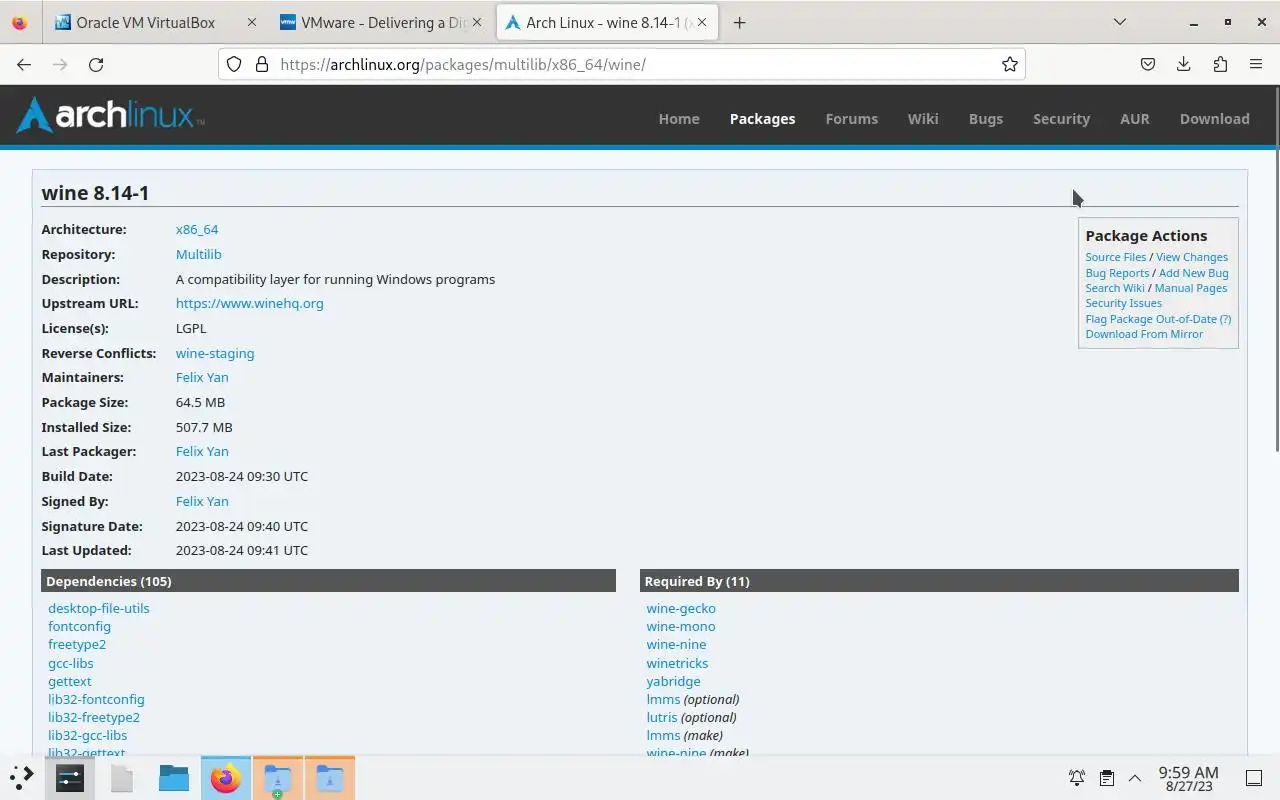The width and height of the screenshot is (1280, 800).
Task: Click the Add New Bug link
Action: click(1193, 273)
